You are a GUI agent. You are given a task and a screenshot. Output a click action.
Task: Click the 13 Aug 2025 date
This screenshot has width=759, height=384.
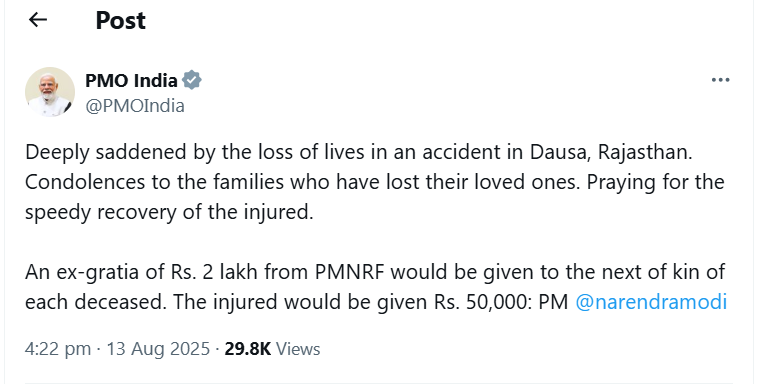click(x=158, y=349)
